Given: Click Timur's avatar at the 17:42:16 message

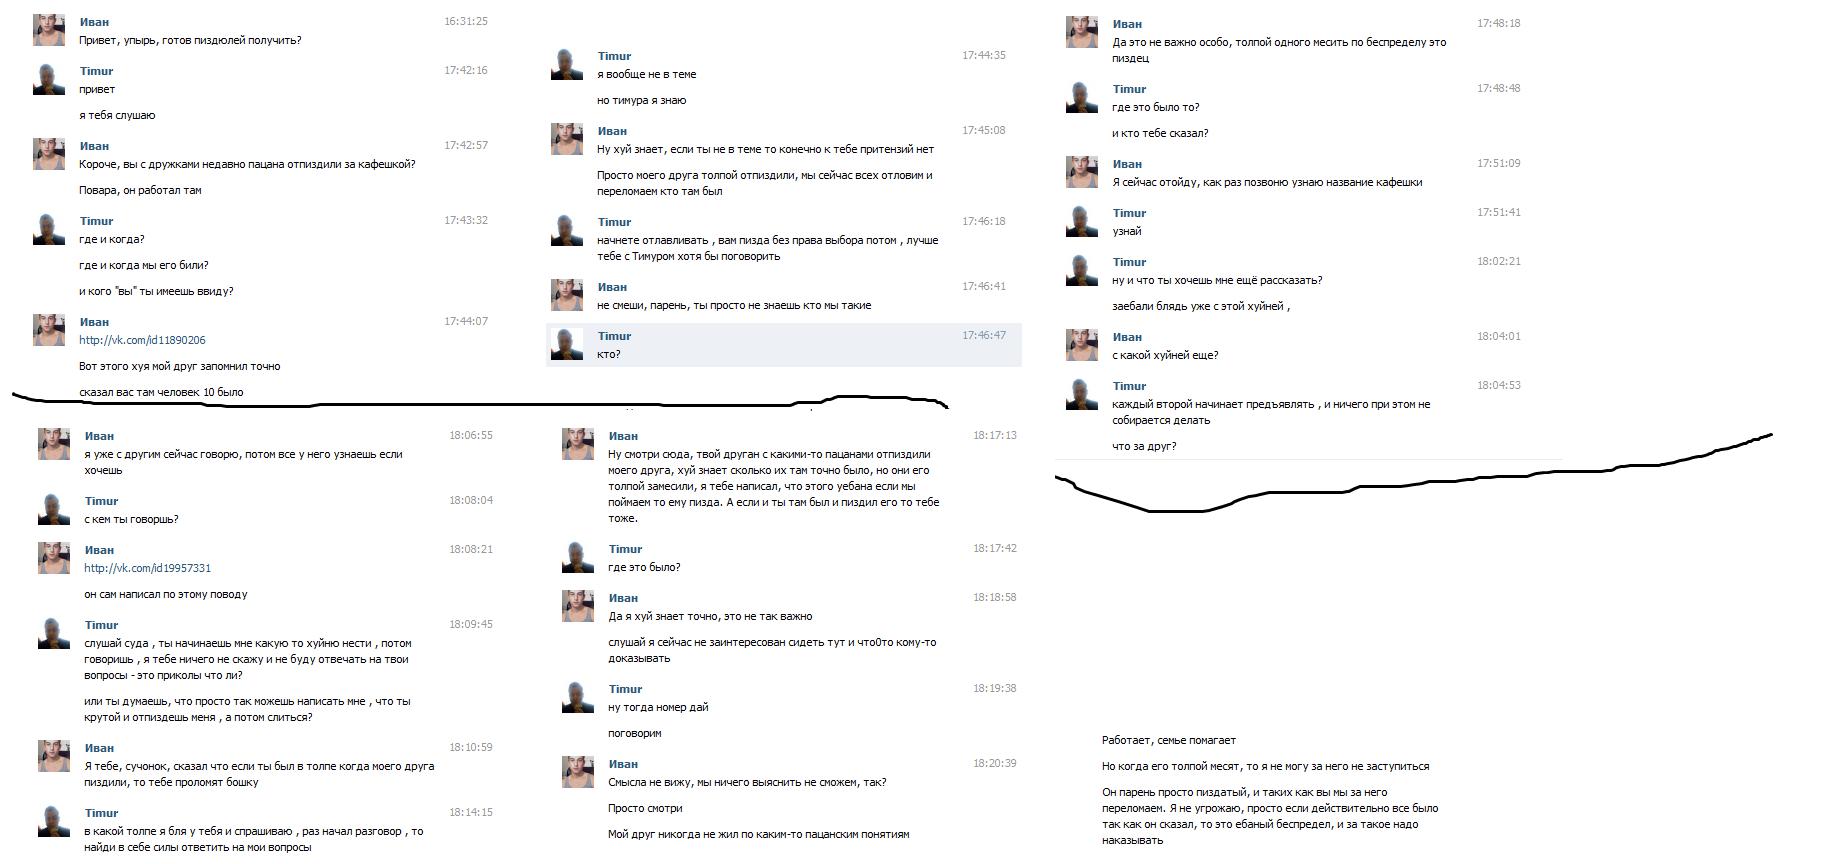Looking at the screenshot, I should (49, 79).
